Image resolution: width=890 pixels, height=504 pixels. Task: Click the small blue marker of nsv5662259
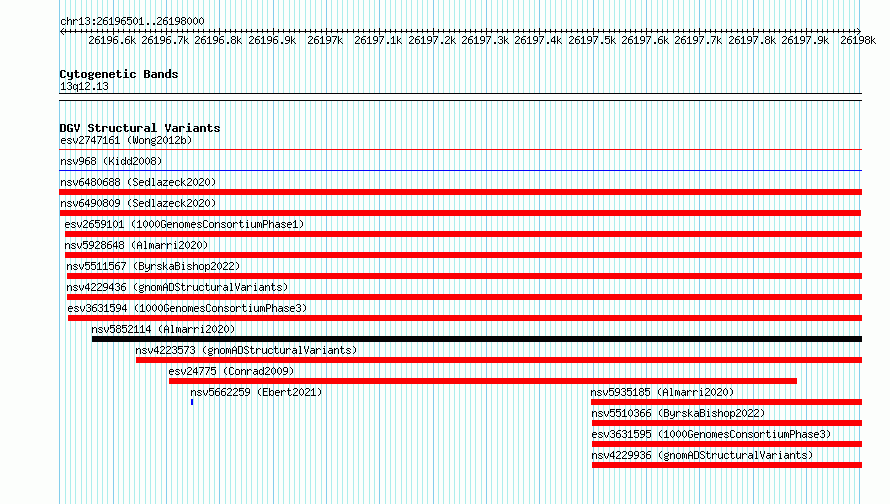click(192, 402)
